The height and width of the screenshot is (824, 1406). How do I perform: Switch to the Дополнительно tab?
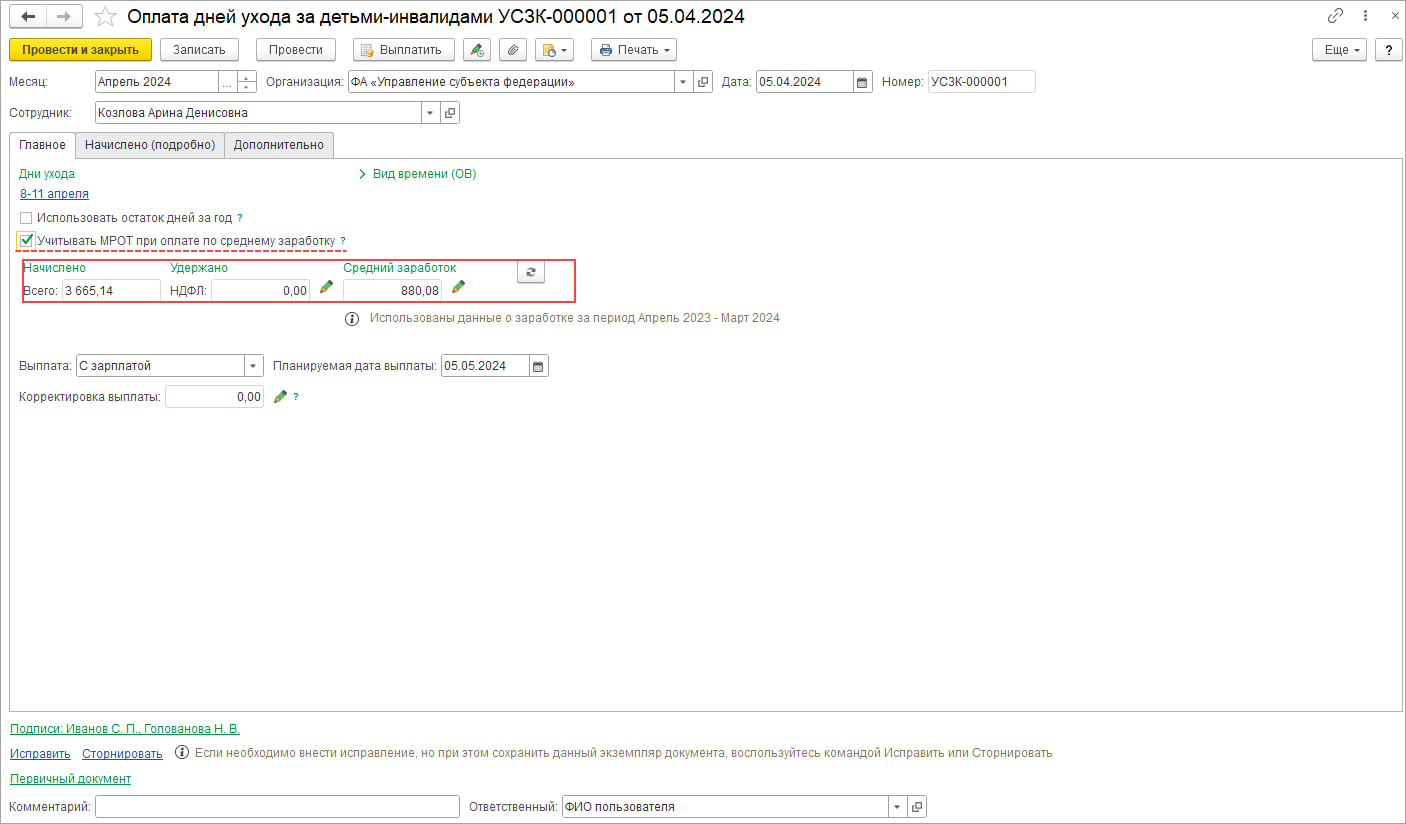point(279,145)
